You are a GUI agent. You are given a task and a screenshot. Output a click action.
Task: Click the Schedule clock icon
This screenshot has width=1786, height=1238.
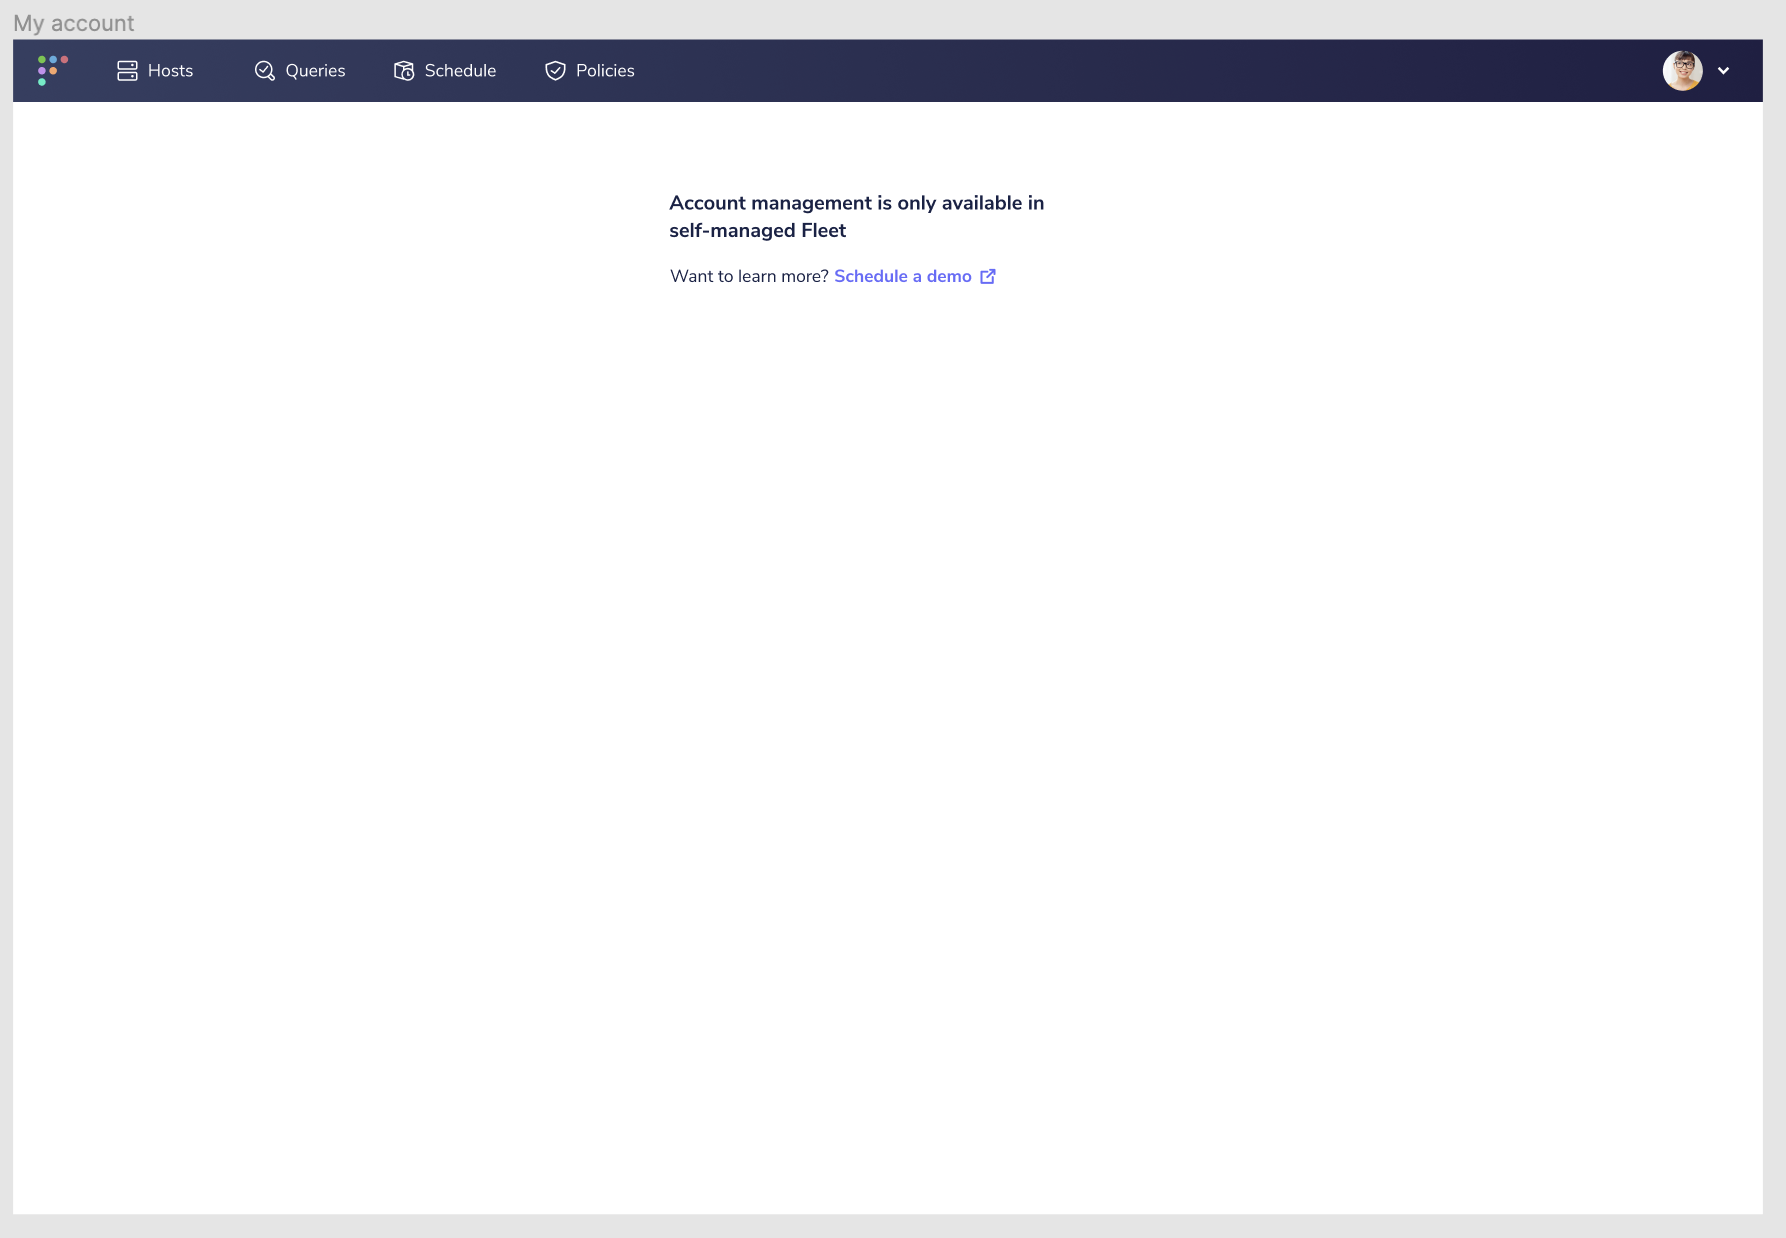tap(404, 70)
